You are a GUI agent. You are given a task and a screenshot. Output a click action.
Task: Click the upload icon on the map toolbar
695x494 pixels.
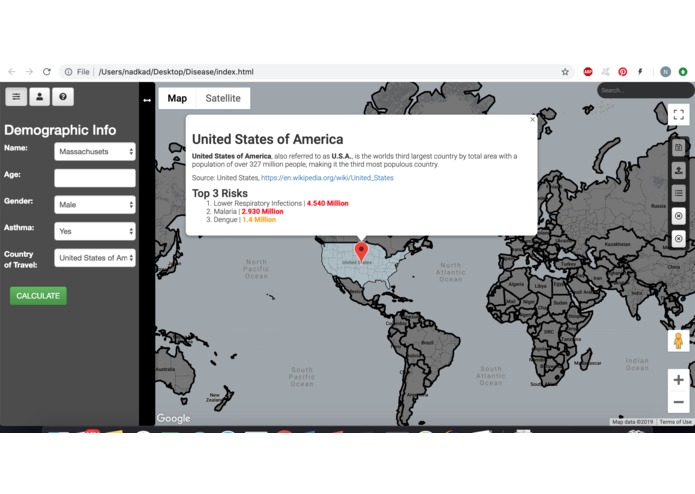click(679, 171)
